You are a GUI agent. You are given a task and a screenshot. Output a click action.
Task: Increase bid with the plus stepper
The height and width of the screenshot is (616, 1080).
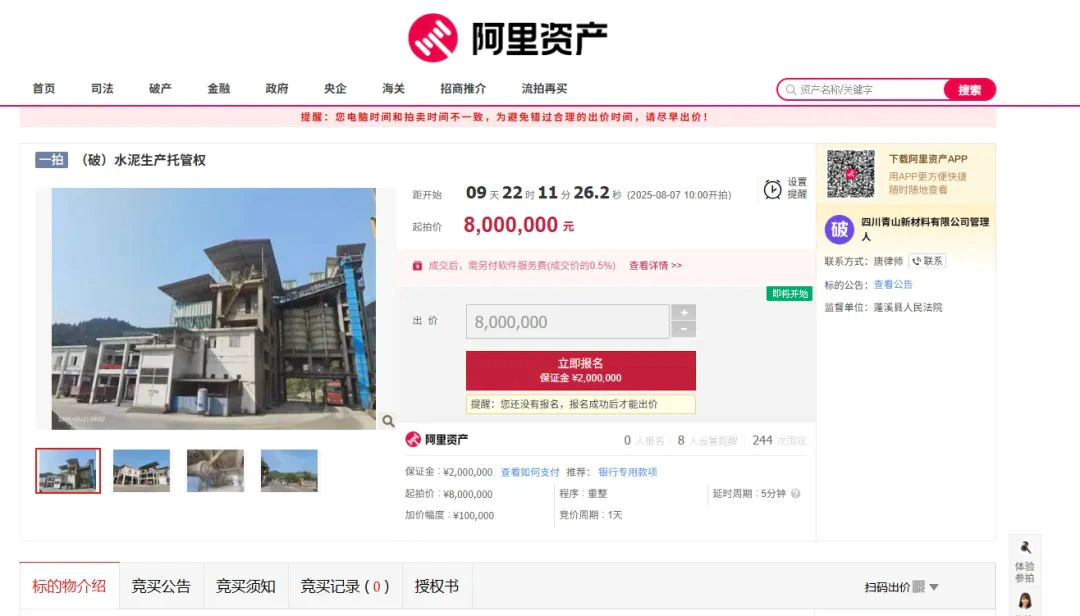[683, 313]
